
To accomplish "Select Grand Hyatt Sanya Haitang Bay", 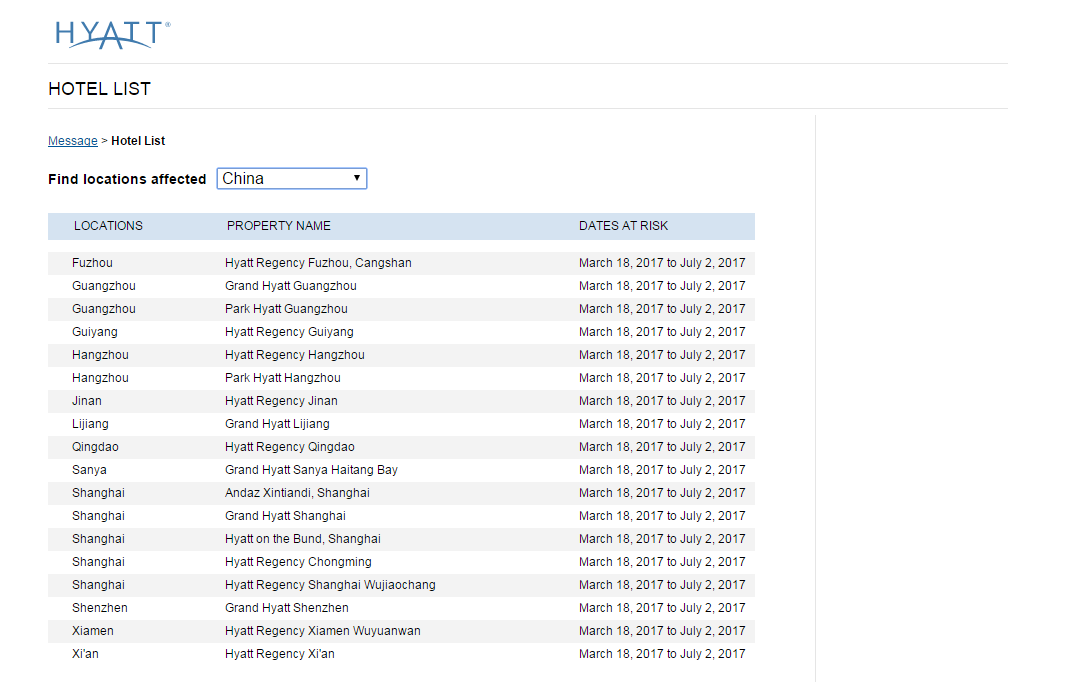I will (311, 470).
